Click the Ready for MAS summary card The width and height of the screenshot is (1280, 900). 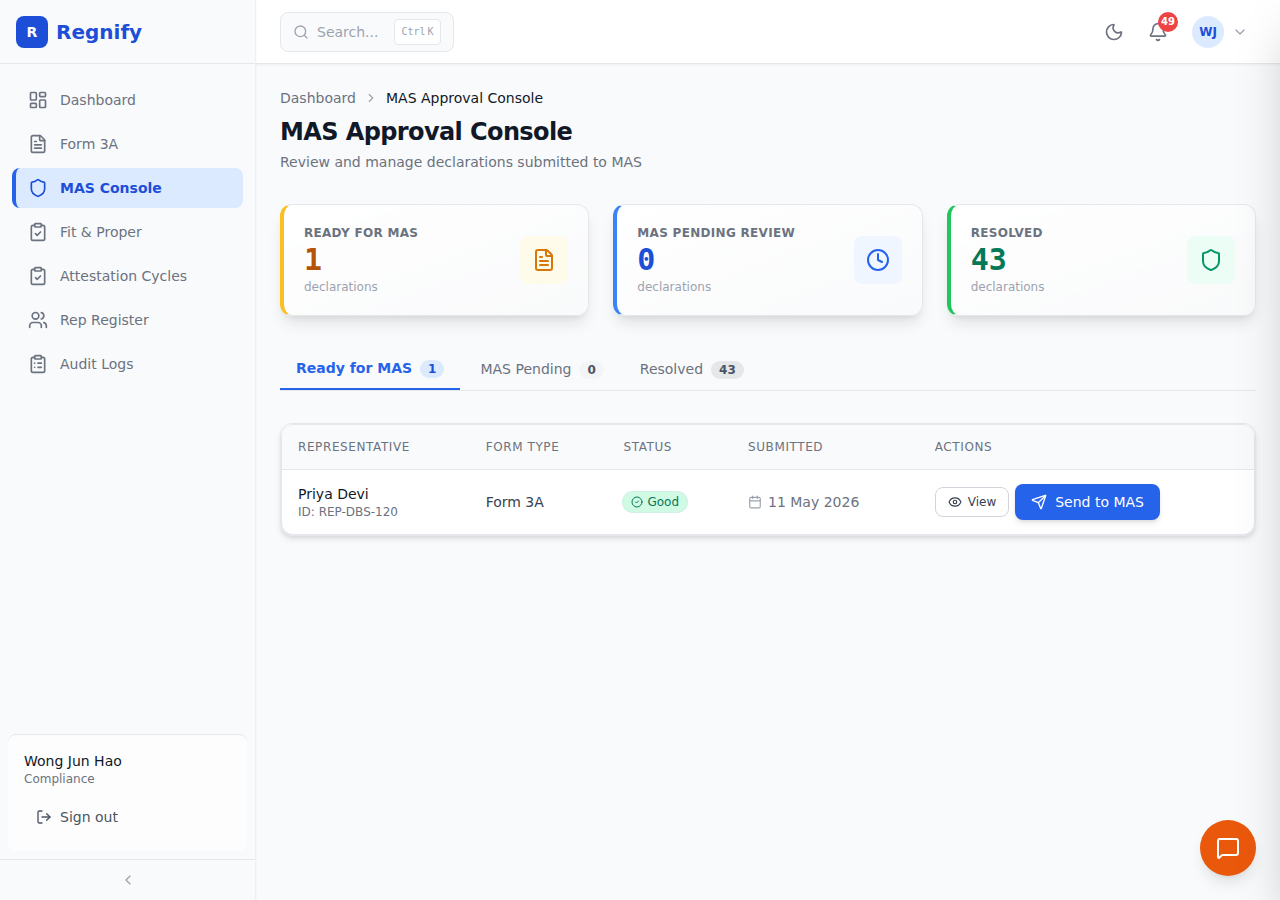[434, 260]
